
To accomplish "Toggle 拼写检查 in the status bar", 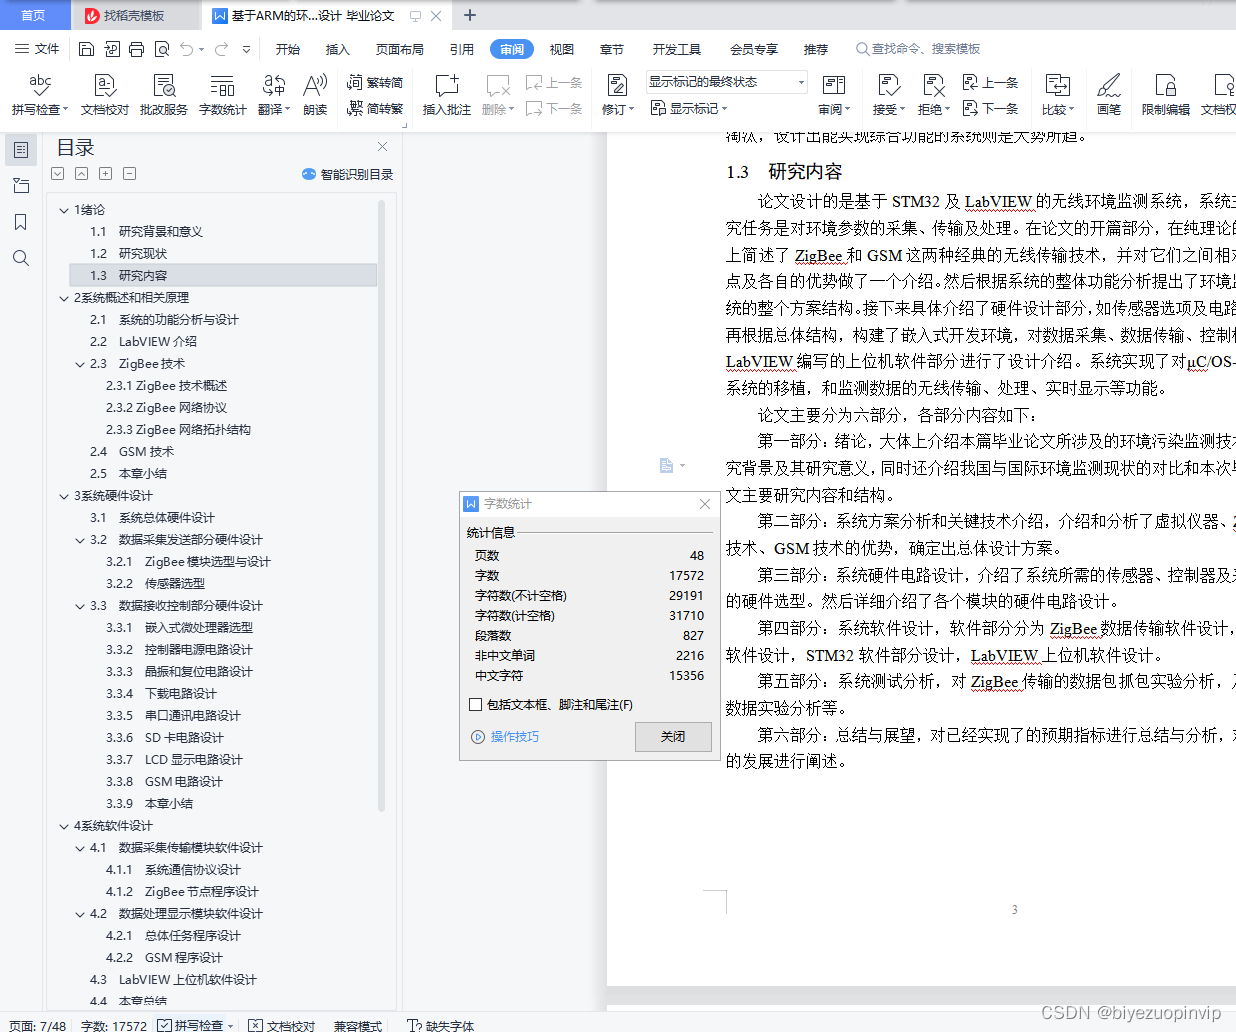I will coord(196,1025).
